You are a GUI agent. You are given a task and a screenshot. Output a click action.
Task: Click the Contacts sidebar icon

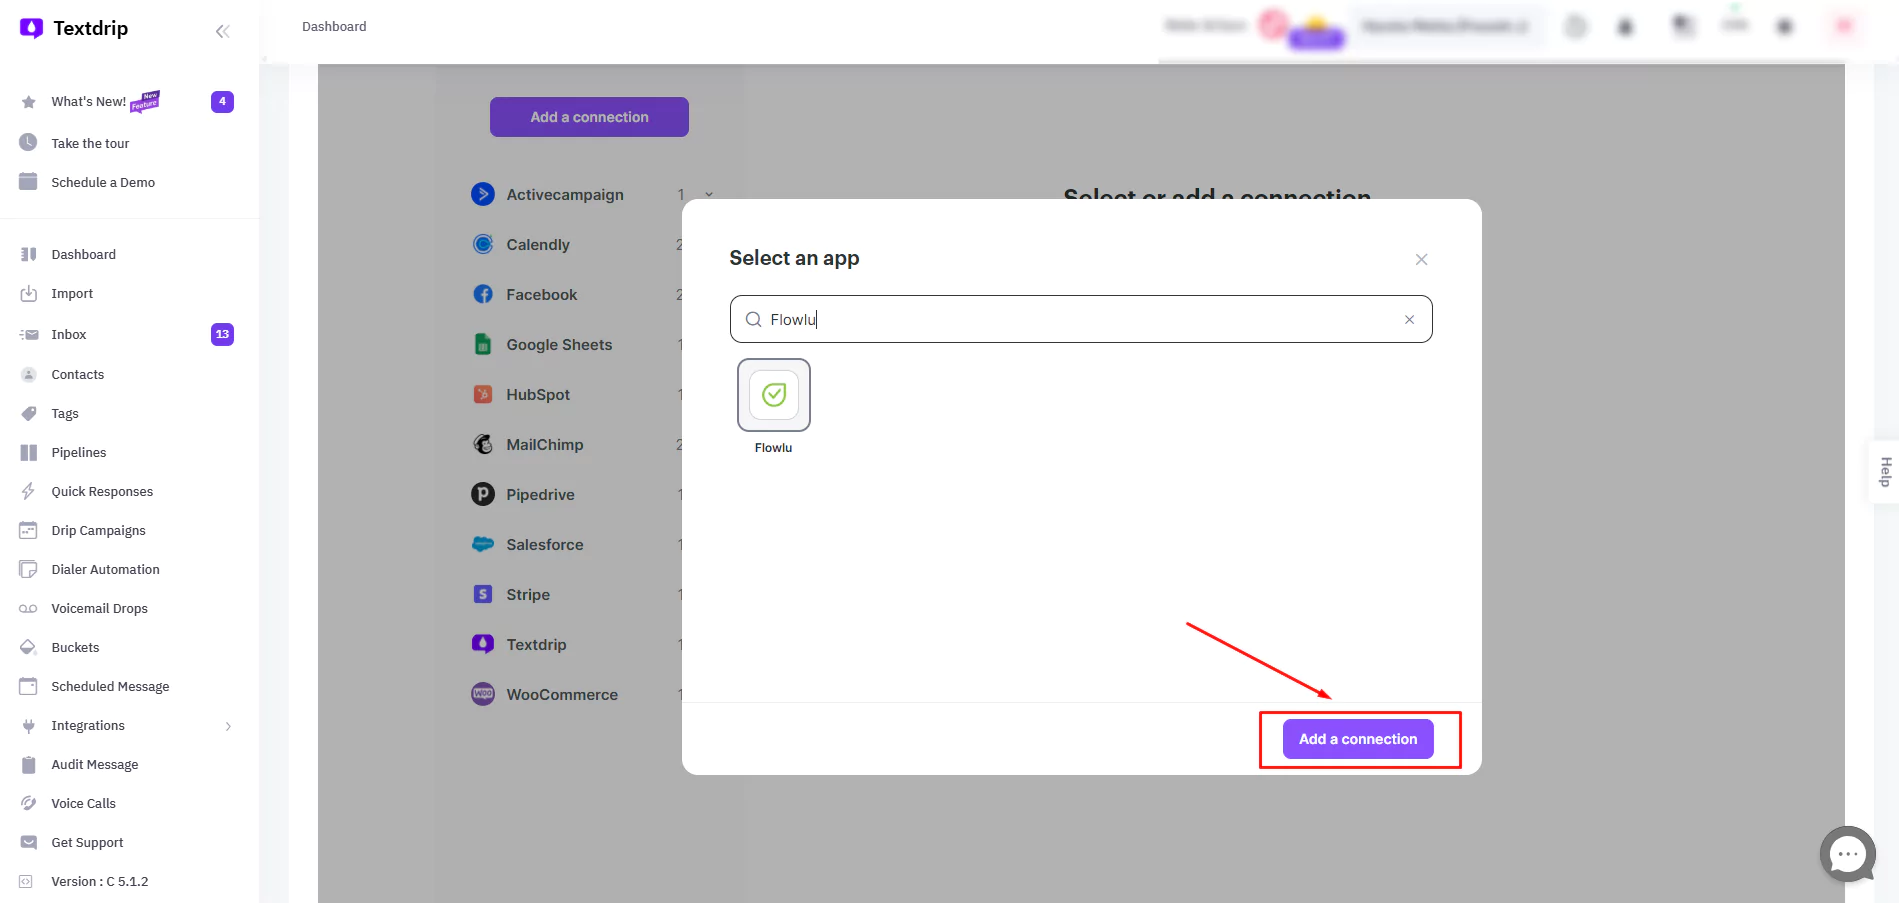pos(28,374)
